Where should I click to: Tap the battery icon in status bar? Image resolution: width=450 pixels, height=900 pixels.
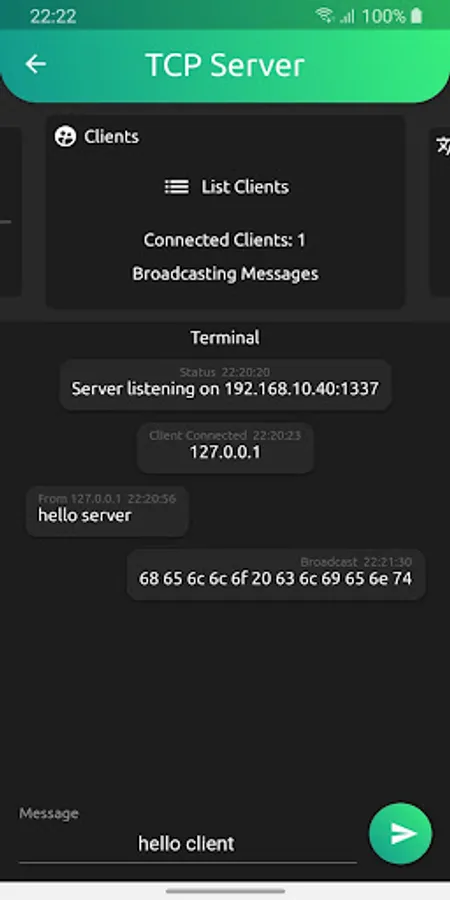pos(417,16)
